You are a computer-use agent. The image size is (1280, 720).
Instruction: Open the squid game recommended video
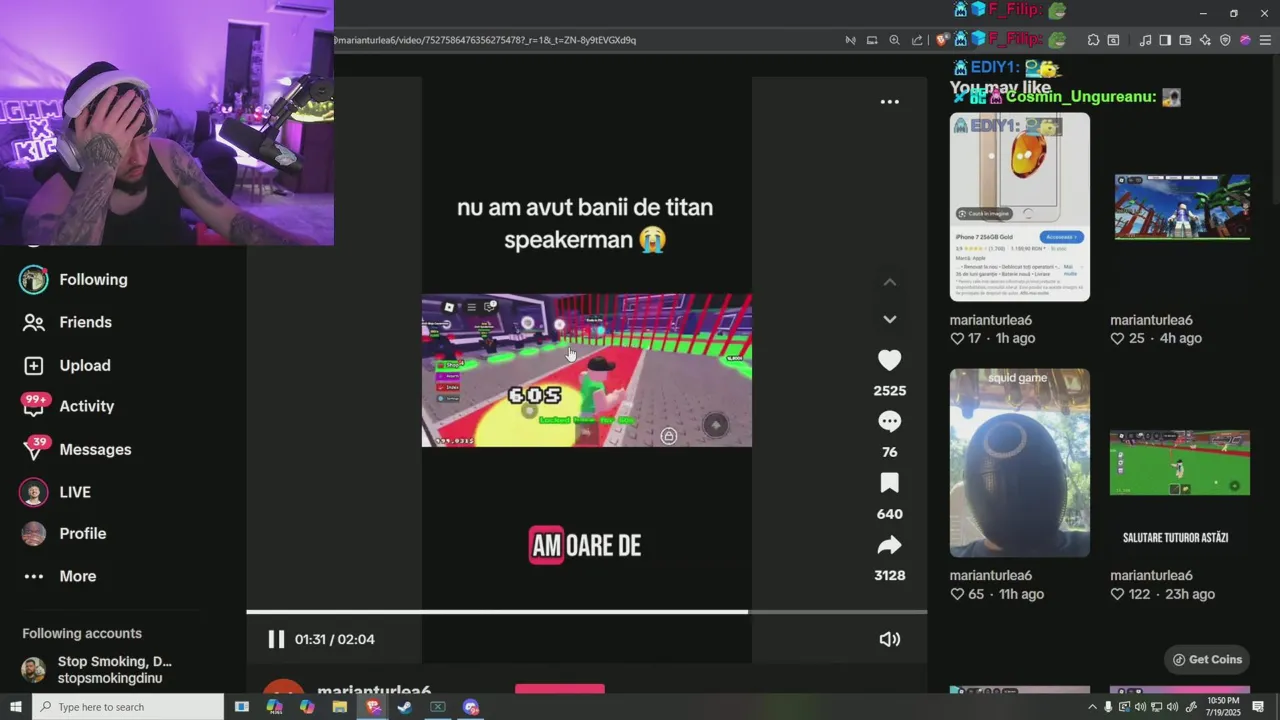(x=1019, y=463)
